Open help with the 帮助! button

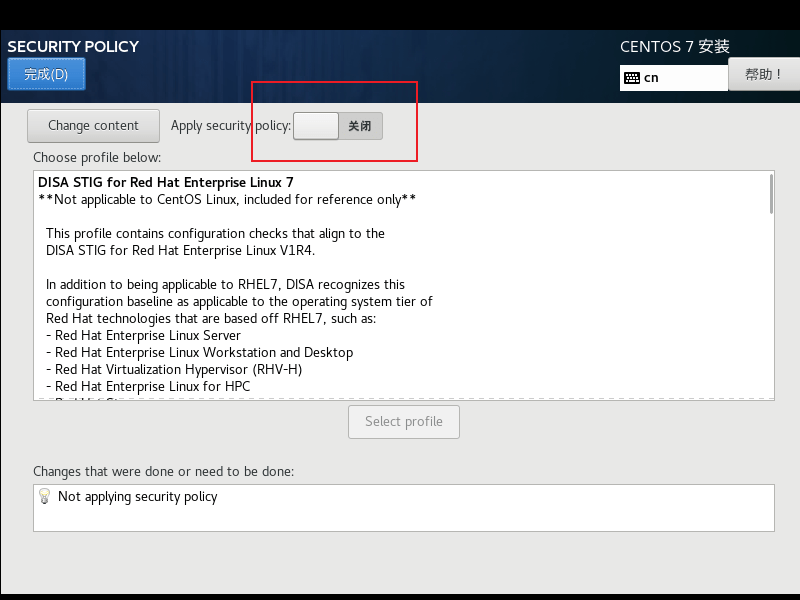pos(764,74)
